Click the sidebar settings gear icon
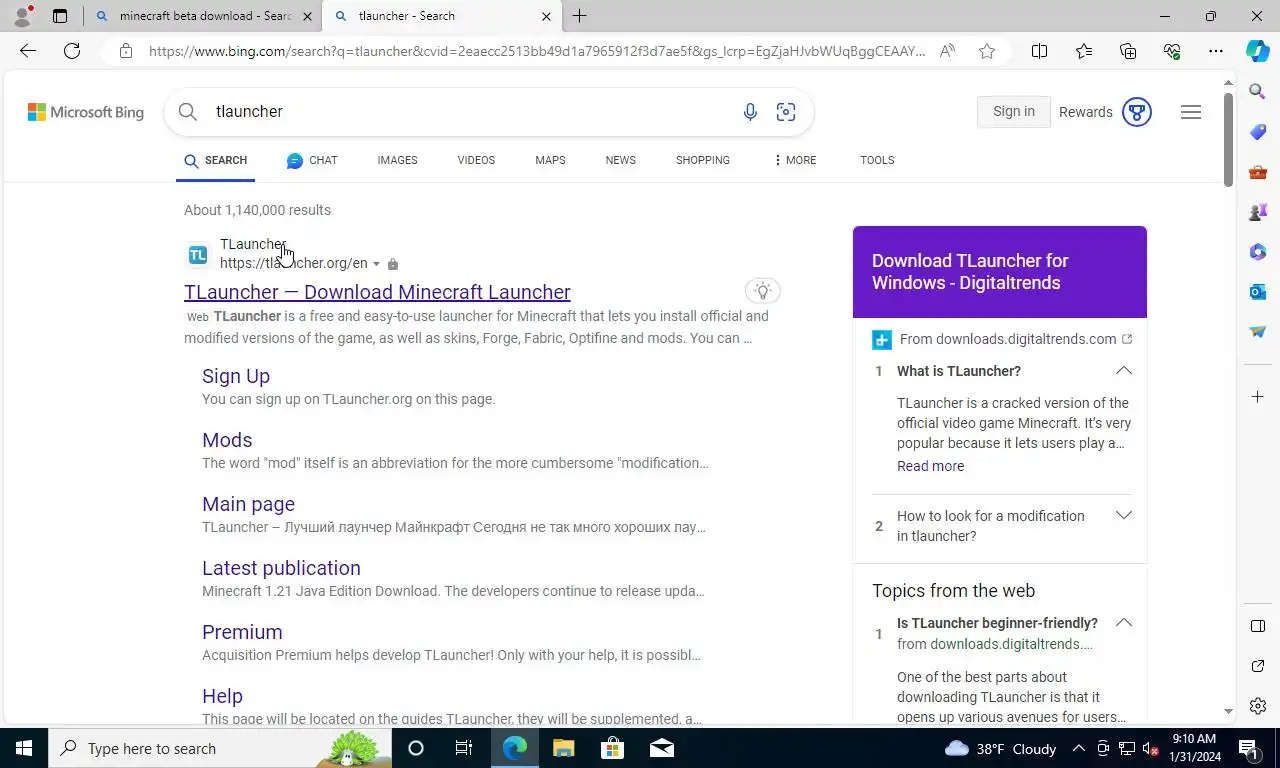Image resolution: width=1280 pixels, height=768 pixels. 1258,706
